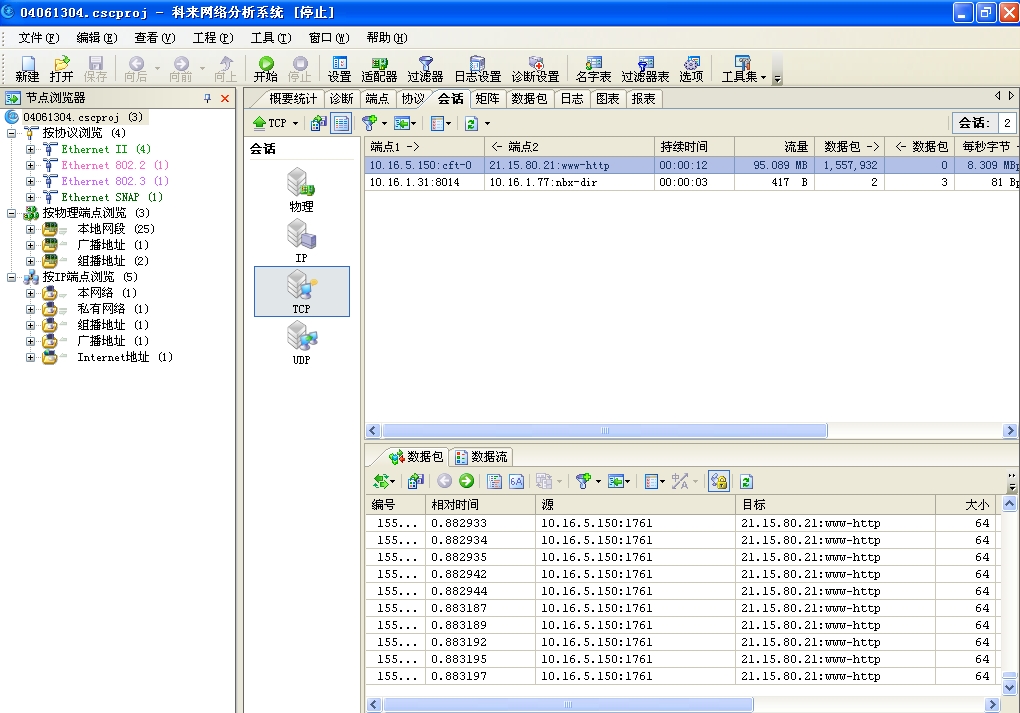Screen dimensions: 1020x713
Task: Switch to the 矩阵 tab
Action: [487, 99]
